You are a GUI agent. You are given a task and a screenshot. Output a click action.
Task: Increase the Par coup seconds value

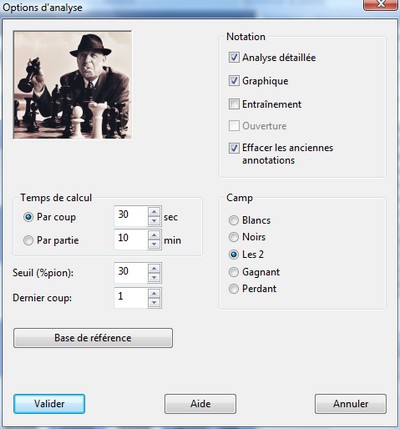pyautogui.click(x=154, y=212)
